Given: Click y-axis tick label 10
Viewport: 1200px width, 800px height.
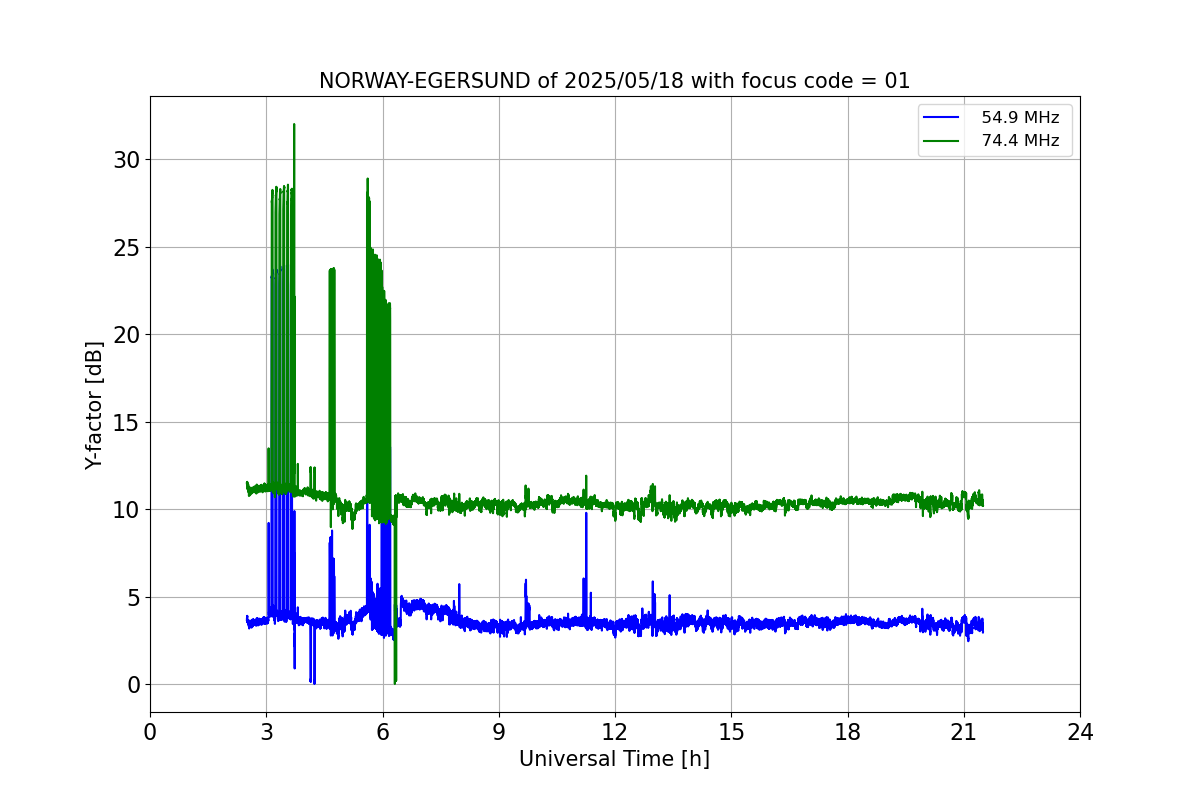Looking at the screenshot, I should click(128, 510).
